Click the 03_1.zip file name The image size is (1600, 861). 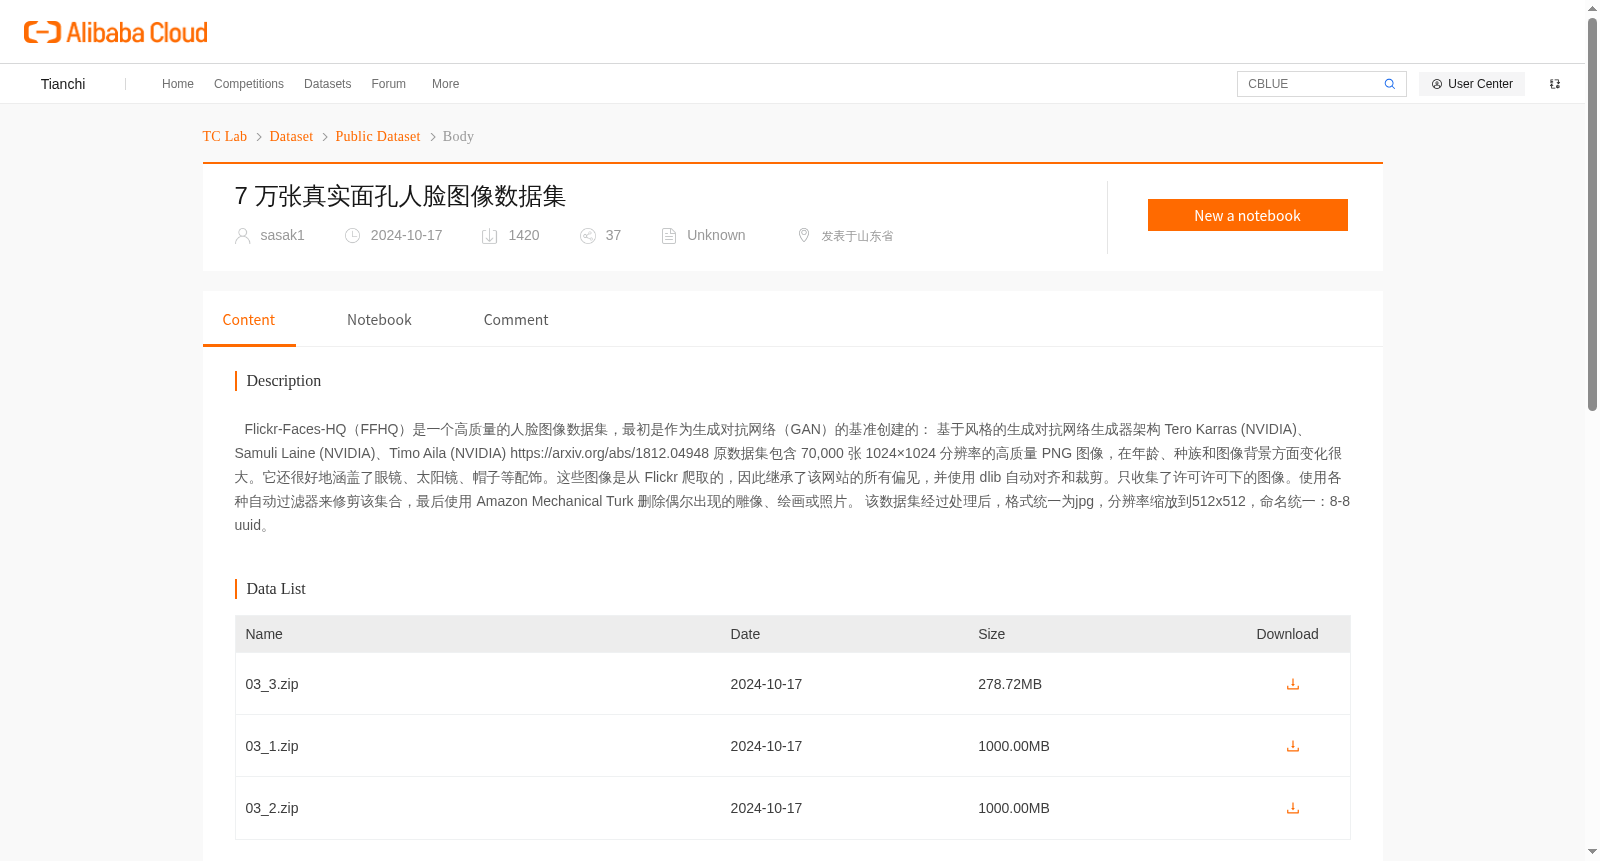tap(272, 746)
